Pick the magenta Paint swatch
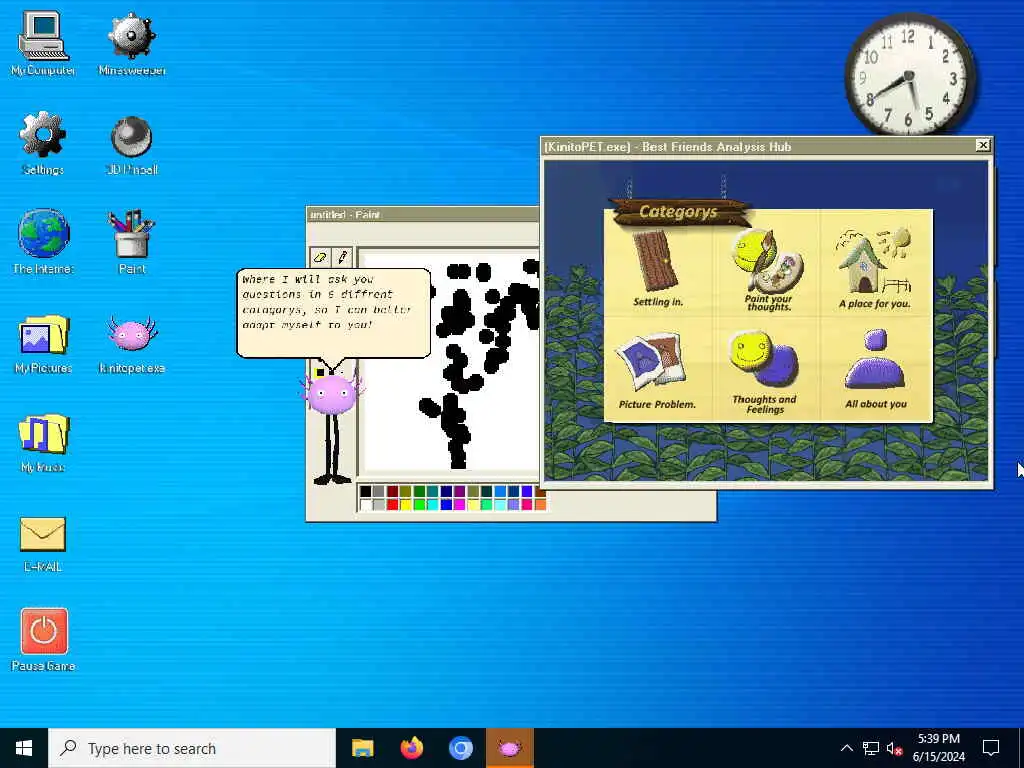The image size is (1024, 768). pyautogui.click(x=460, y=505)
